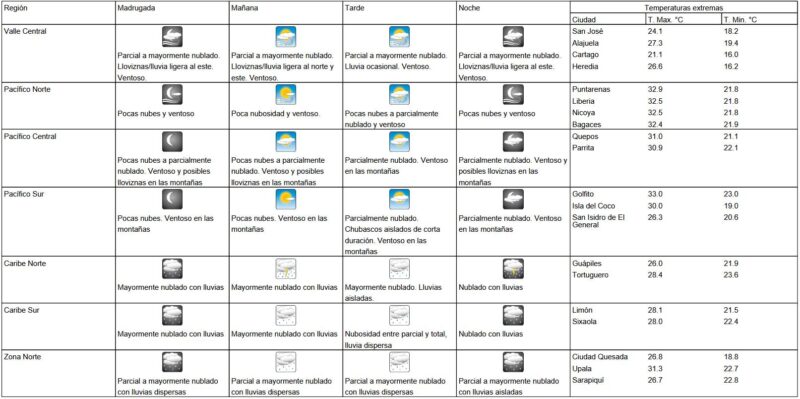Click the Caribe Sur Noche rain icon
This screenshot has width=800, height=399.
513,315
